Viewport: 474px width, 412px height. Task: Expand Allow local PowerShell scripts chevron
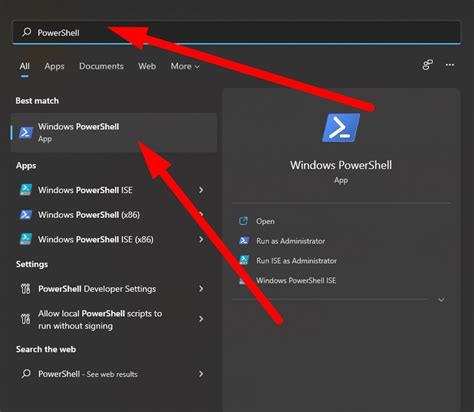(x=201, y=319)
